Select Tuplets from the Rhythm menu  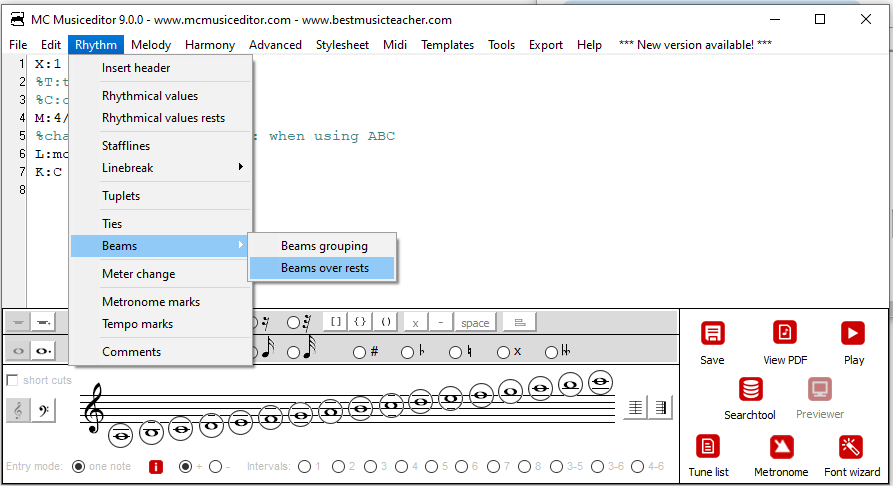click(x=161, y=195)
